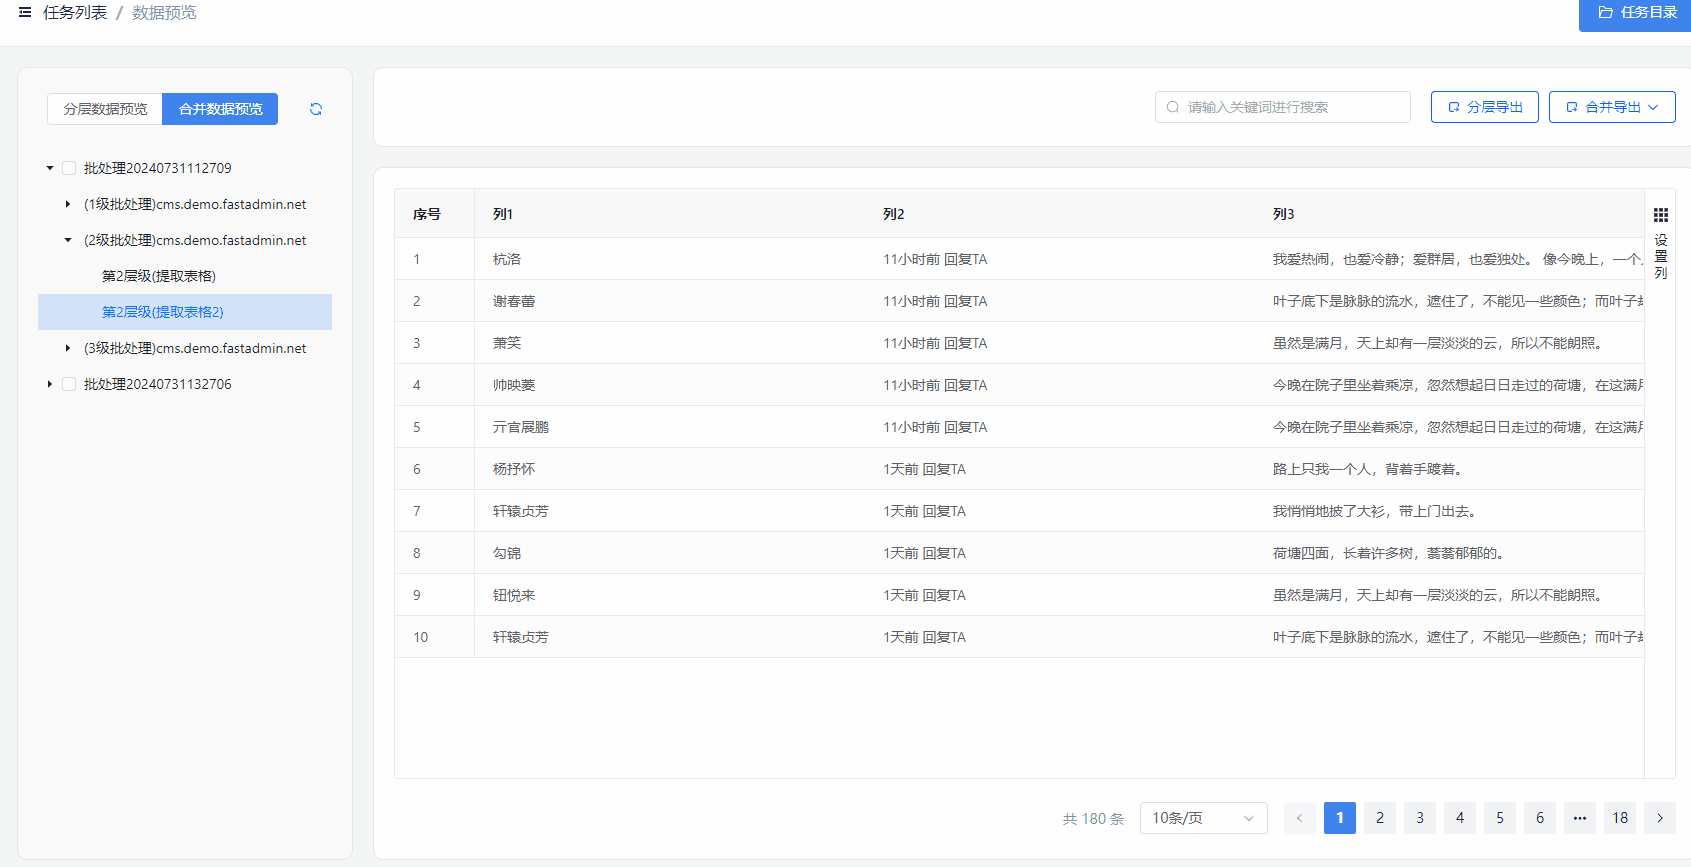Select the current page 1 button
Screen dimensions: 1691x867
tap(1340, 818)
